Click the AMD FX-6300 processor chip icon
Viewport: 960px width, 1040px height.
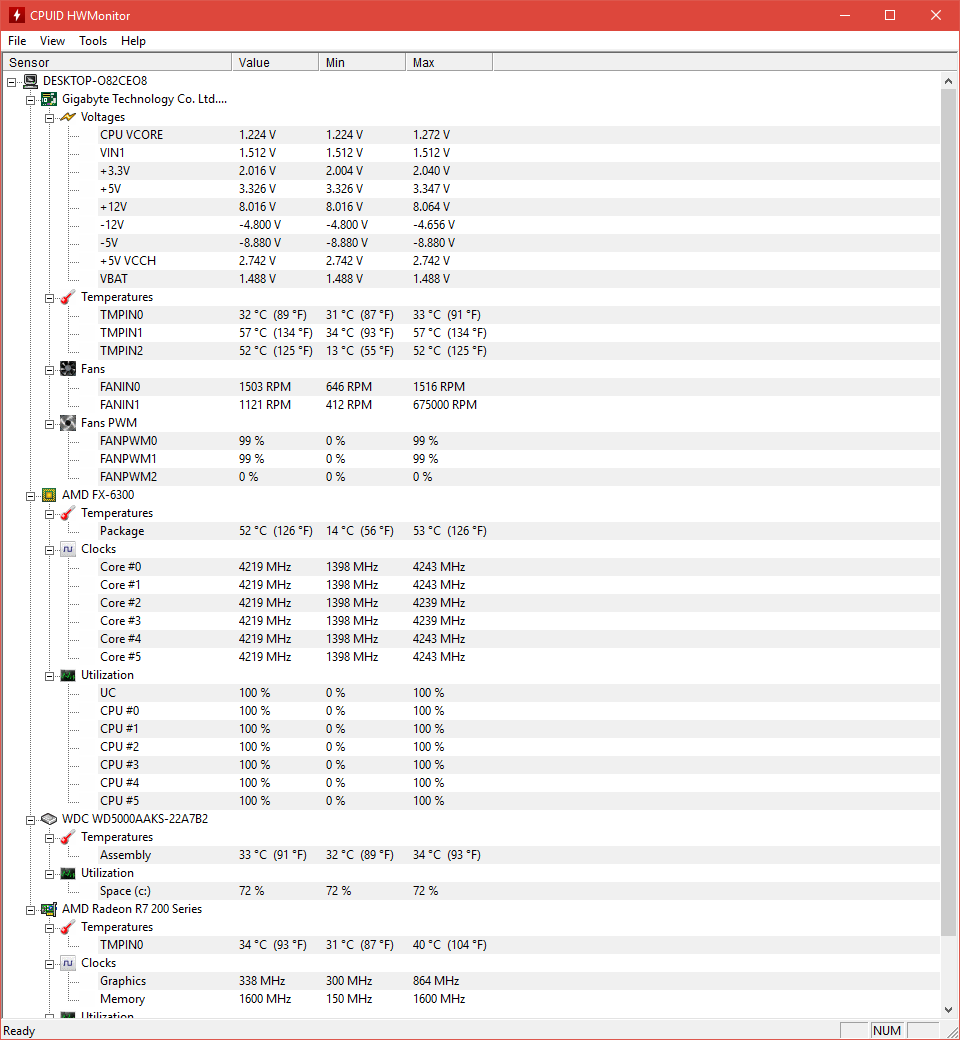point(49,495)
